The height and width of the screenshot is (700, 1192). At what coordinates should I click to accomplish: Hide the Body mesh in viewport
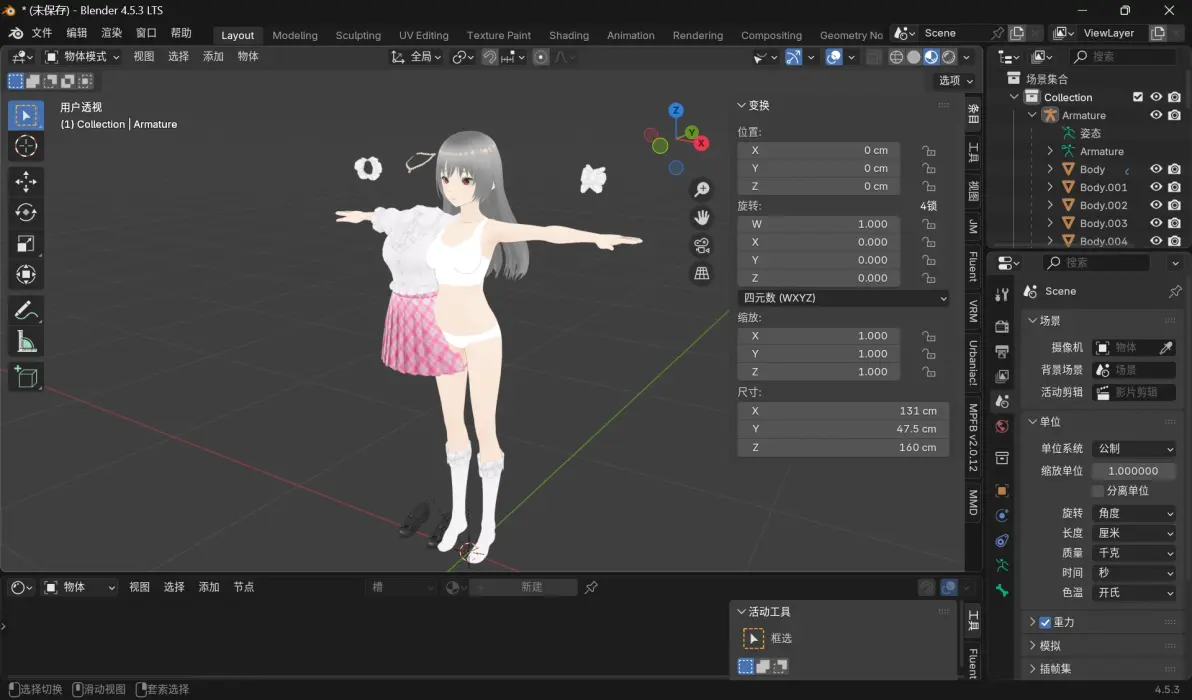tap(1156, 169)
